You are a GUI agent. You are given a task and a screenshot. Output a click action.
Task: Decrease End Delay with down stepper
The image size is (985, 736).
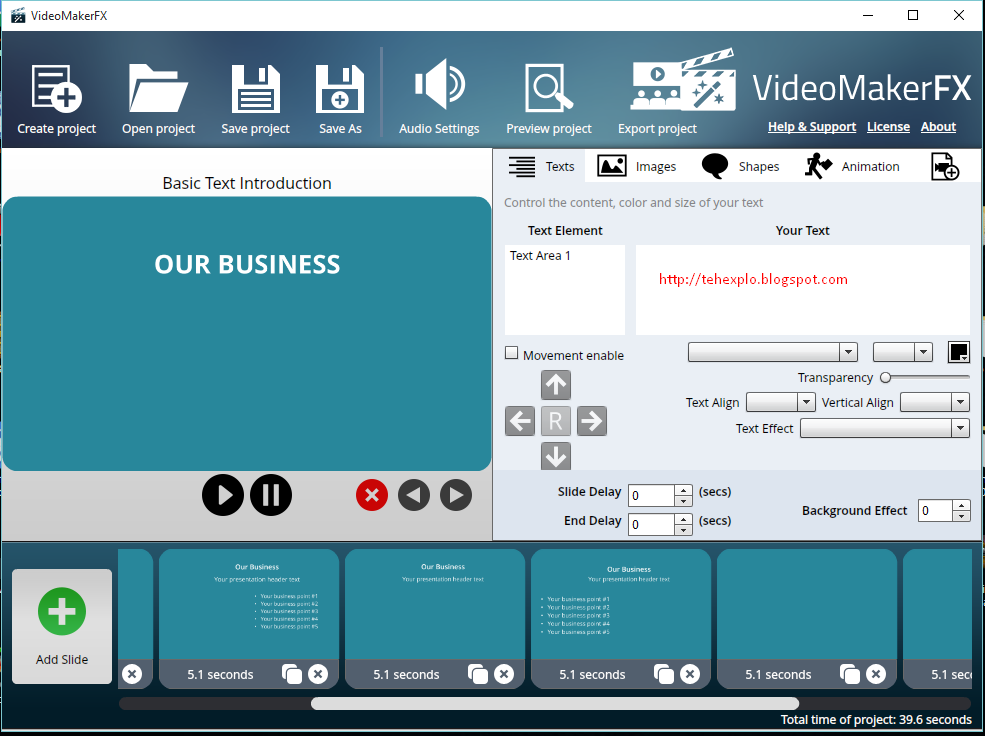pos(683,530)
